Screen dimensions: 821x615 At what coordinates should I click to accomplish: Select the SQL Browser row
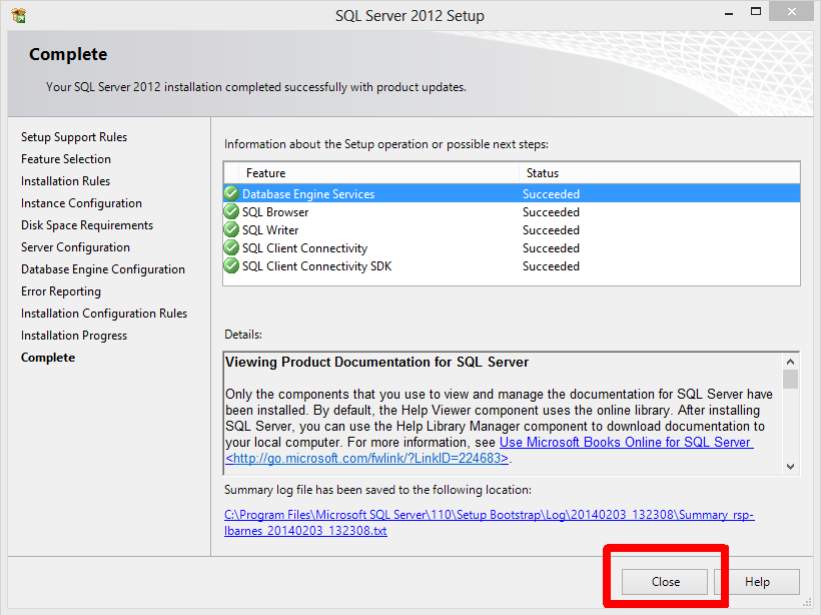(512, 211)
